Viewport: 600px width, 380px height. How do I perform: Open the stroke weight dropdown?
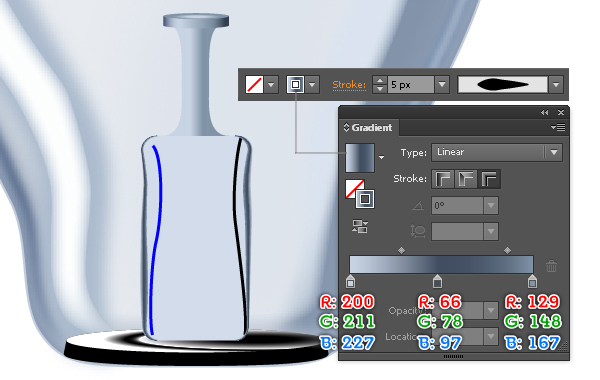click(x=442, y=85)
